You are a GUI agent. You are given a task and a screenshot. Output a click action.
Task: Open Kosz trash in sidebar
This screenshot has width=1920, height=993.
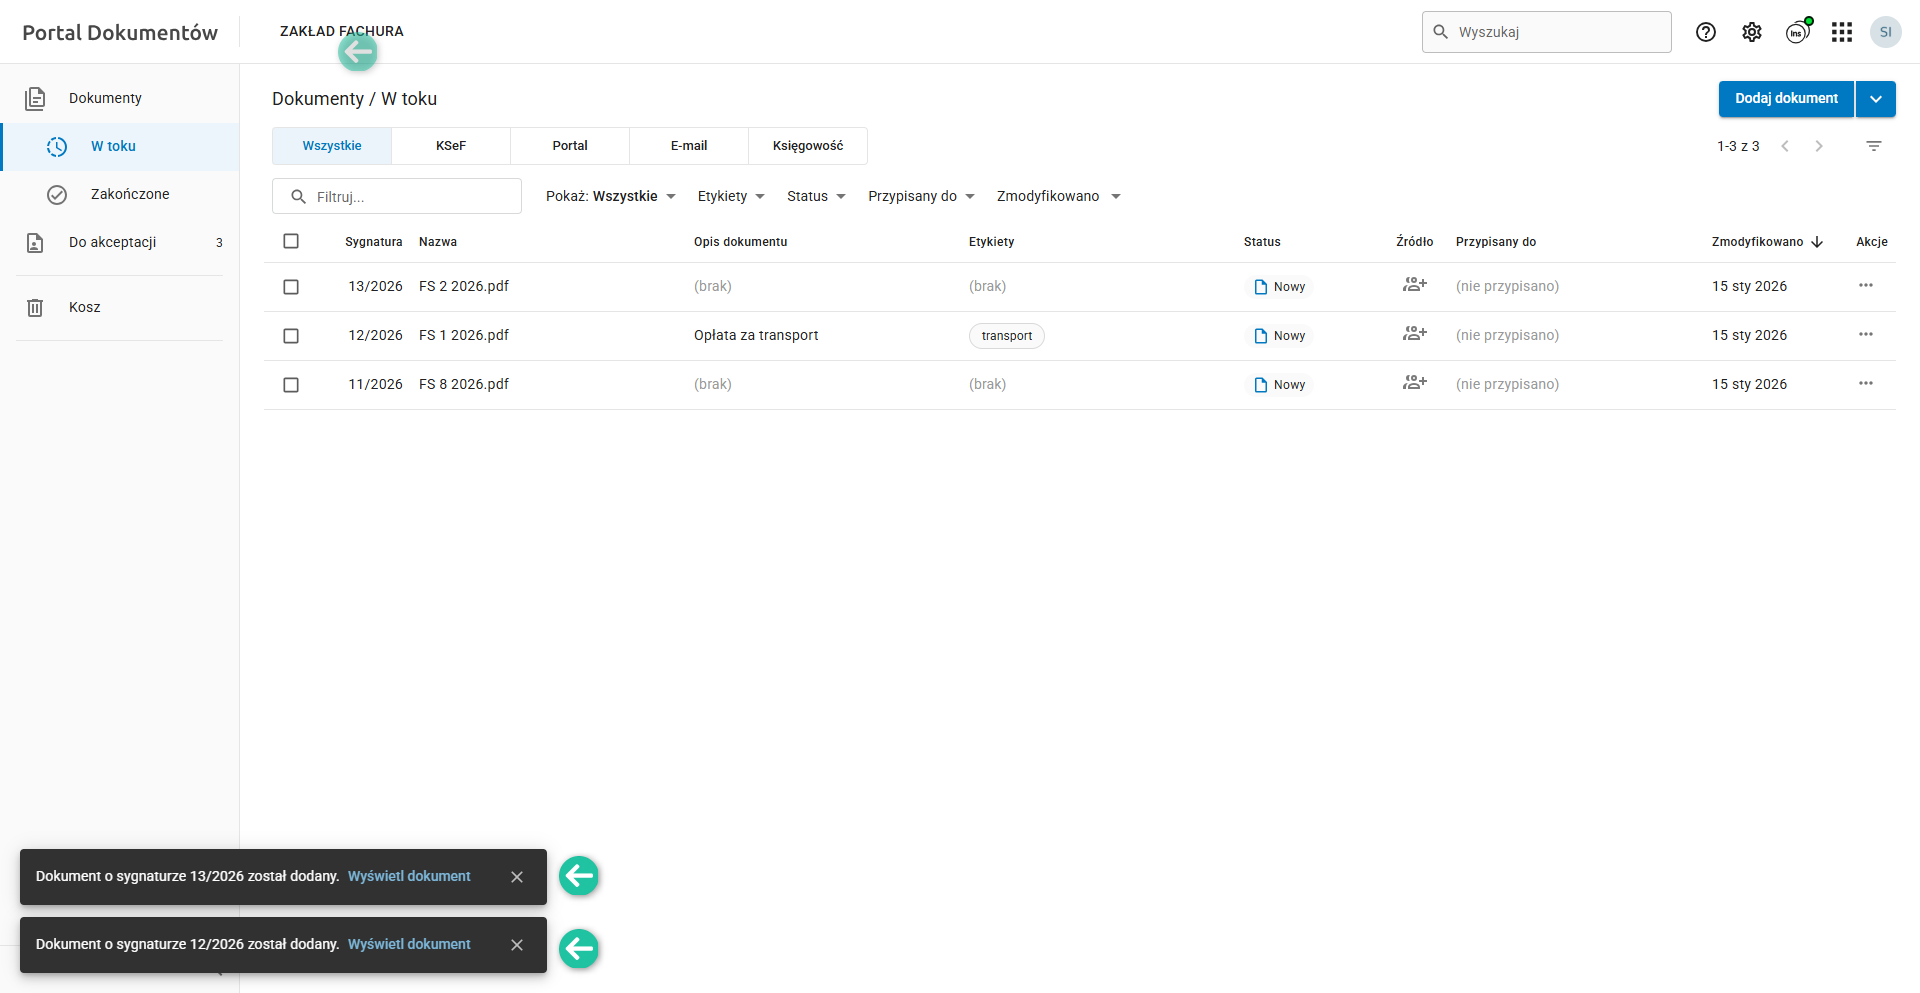(x=85, y=307)
